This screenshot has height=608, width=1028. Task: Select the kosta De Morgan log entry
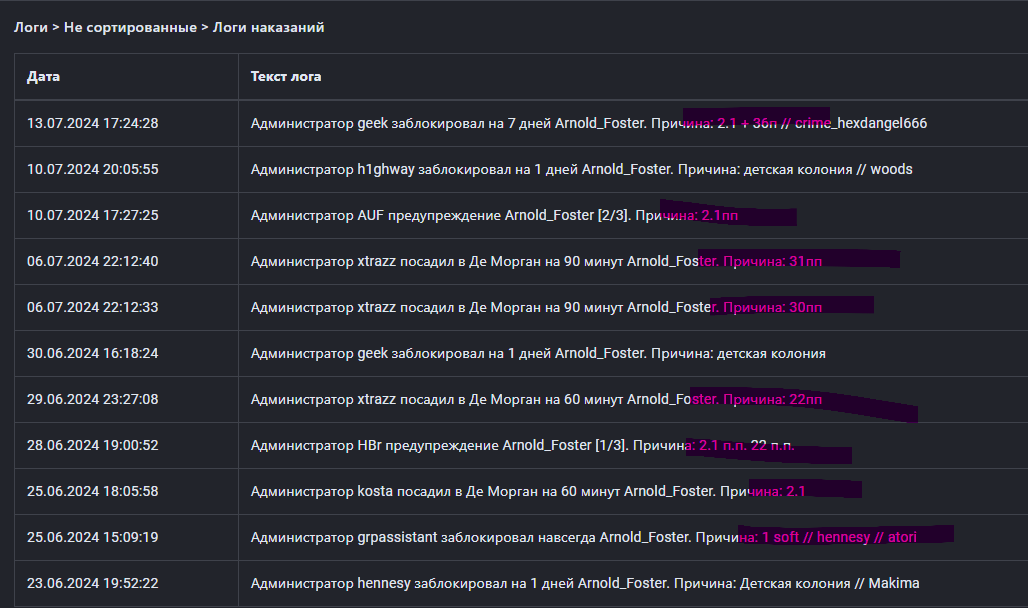pos(528,492)
